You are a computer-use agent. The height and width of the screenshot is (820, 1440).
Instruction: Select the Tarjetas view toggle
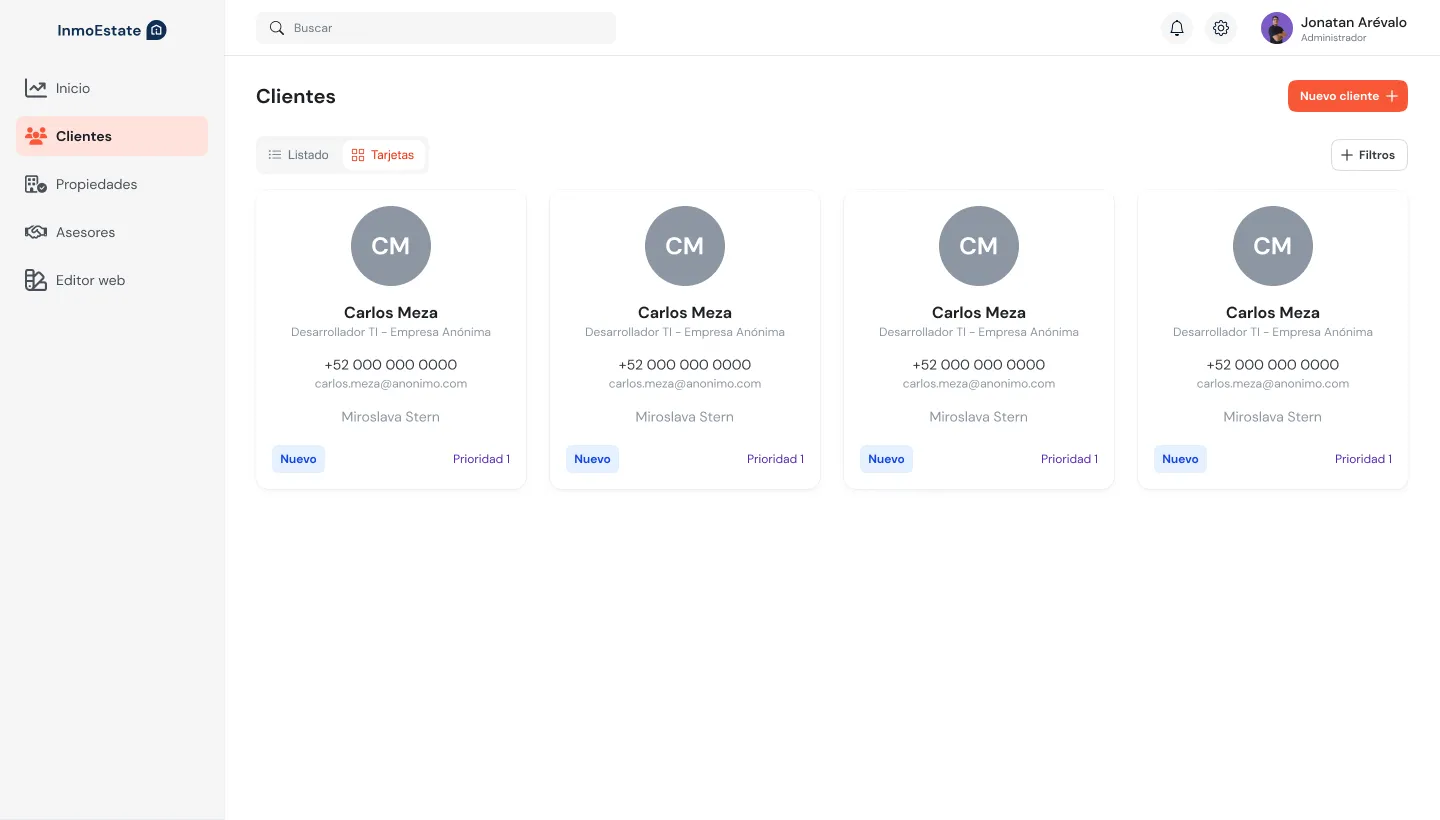pos(383,155)
